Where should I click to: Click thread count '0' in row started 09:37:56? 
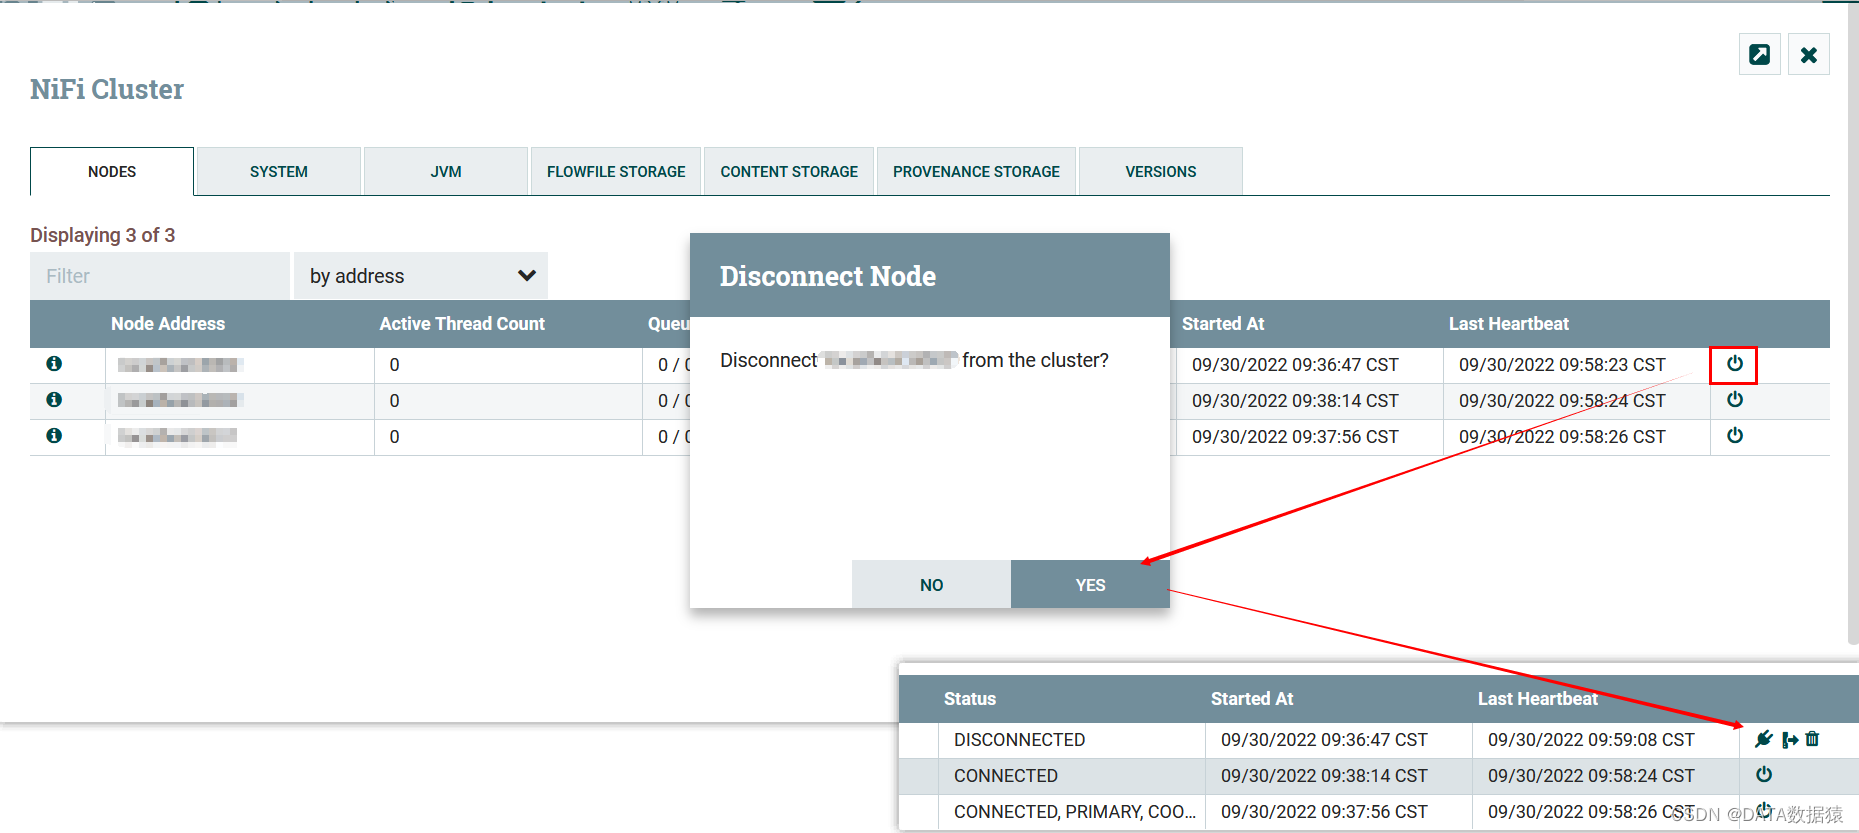pyautogui.click(x=394, y=437)
